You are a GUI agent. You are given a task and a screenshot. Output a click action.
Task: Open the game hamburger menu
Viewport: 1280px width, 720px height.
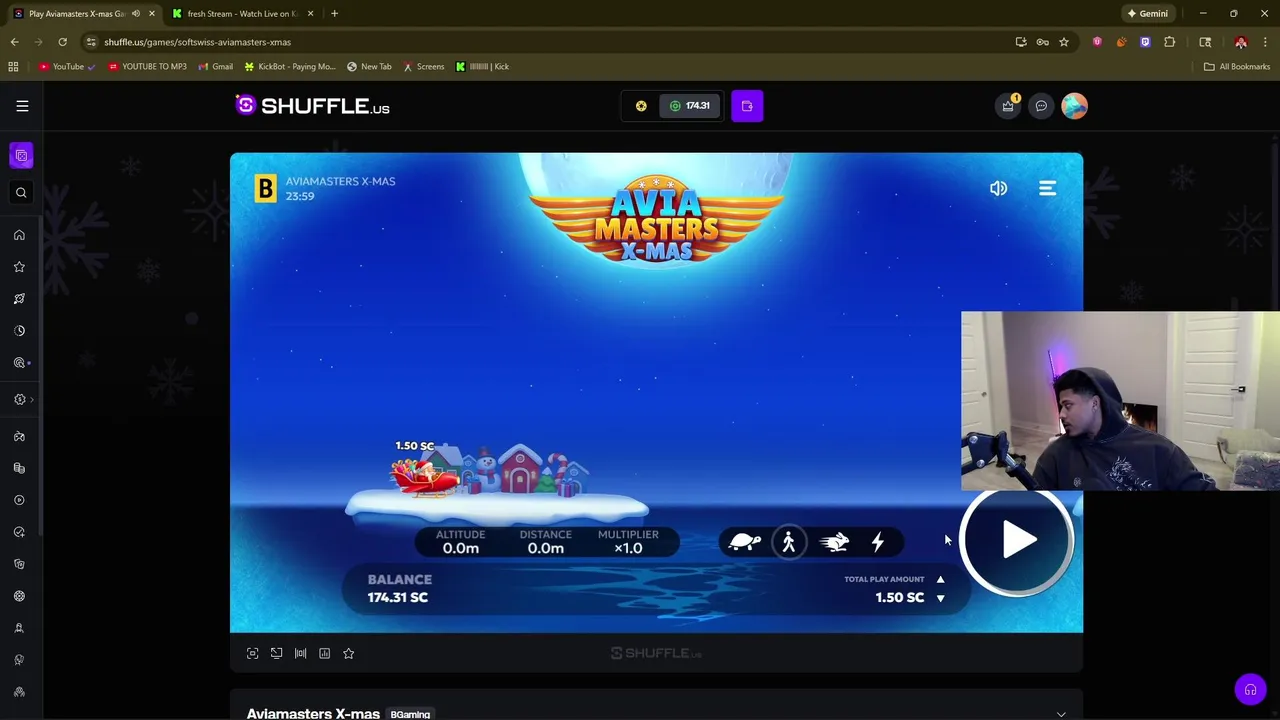tap(1047, 188)
